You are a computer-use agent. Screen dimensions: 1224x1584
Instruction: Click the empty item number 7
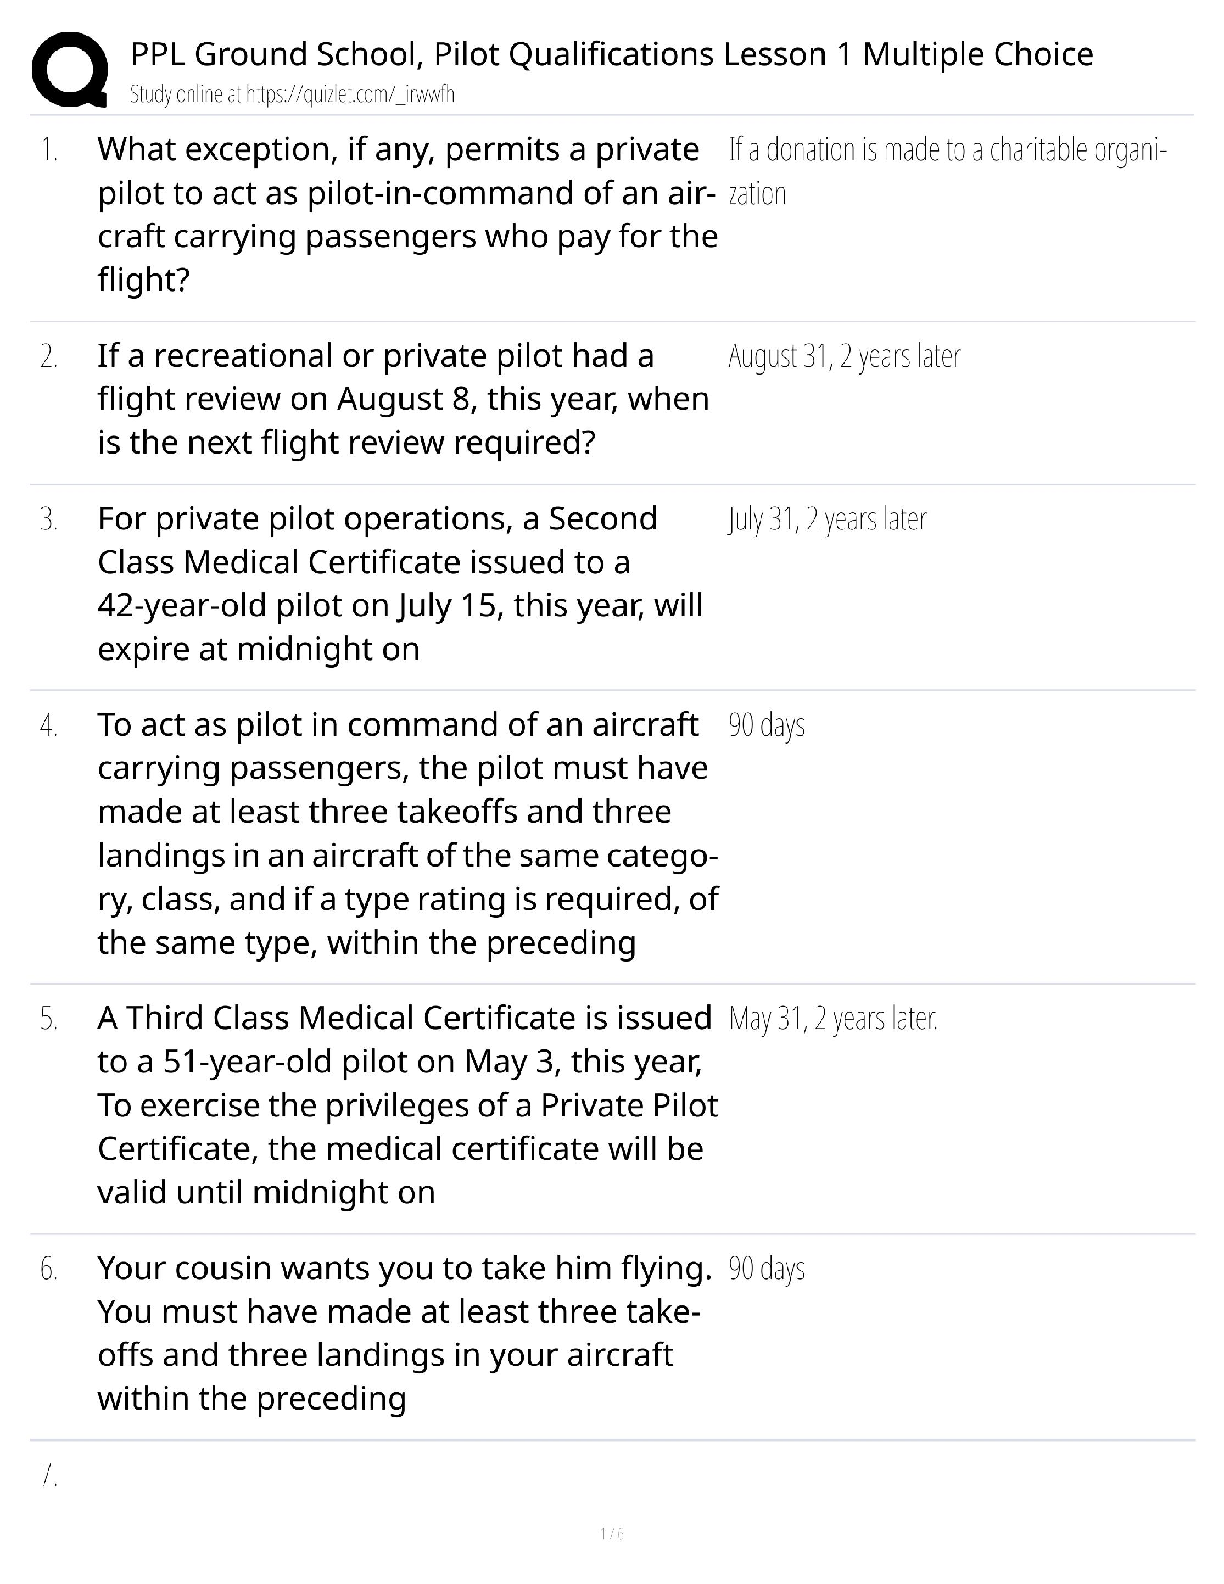click(49, 1475)
